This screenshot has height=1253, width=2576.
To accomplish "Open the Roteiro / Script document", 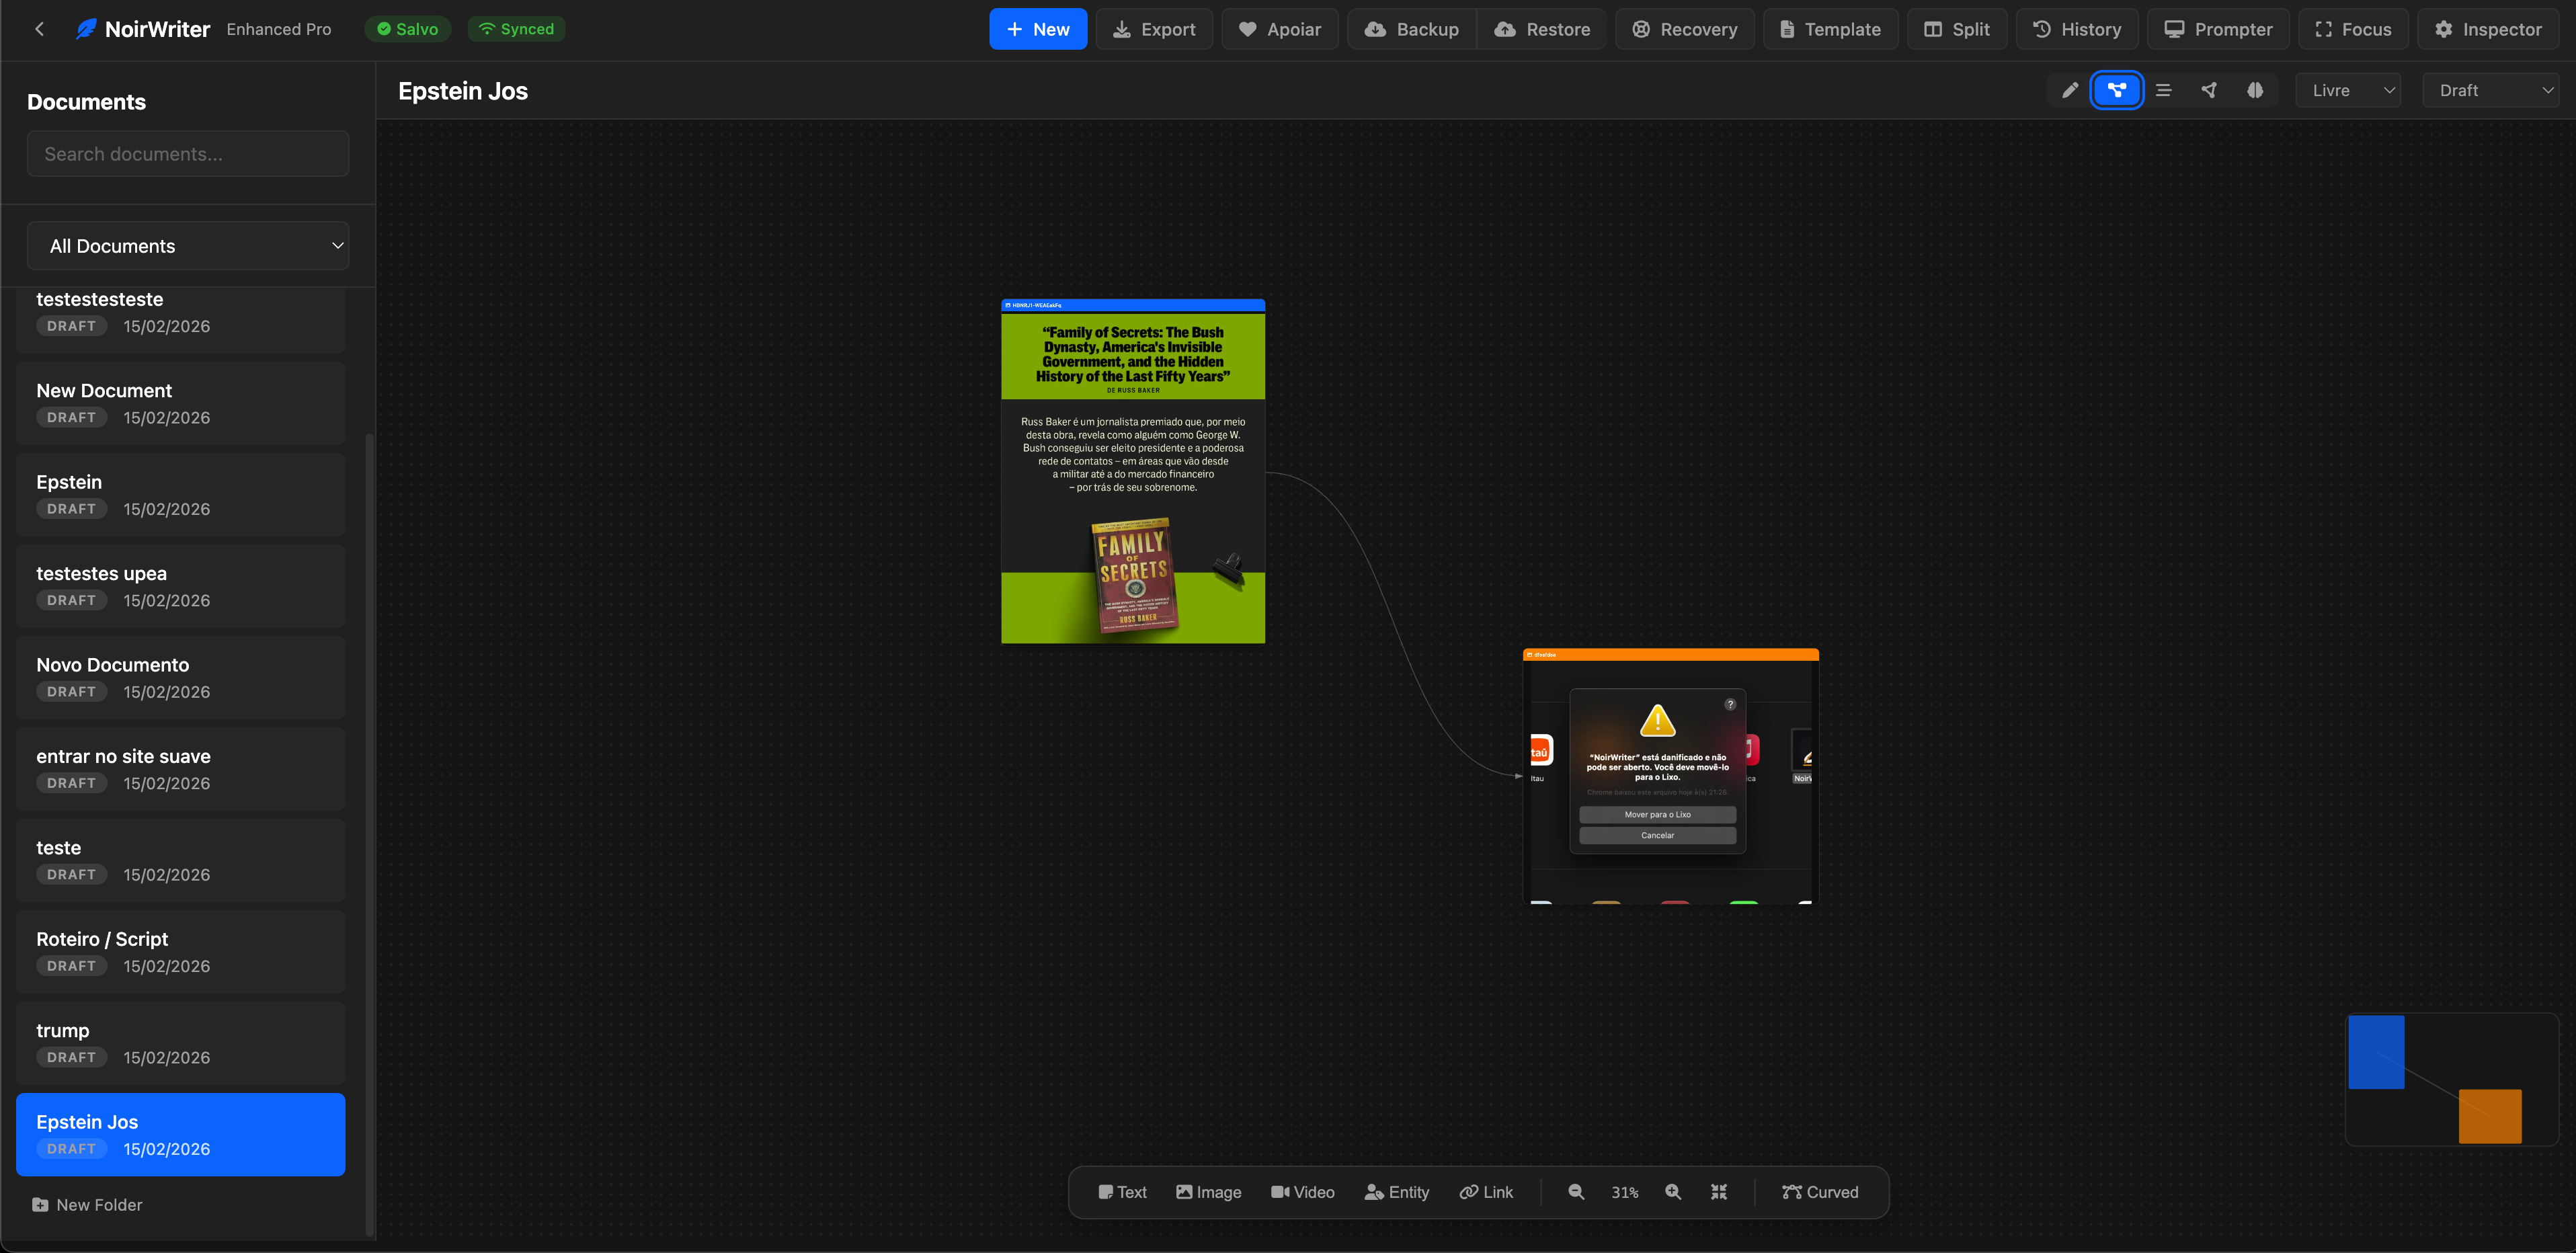I will click(x=180, y=951).
